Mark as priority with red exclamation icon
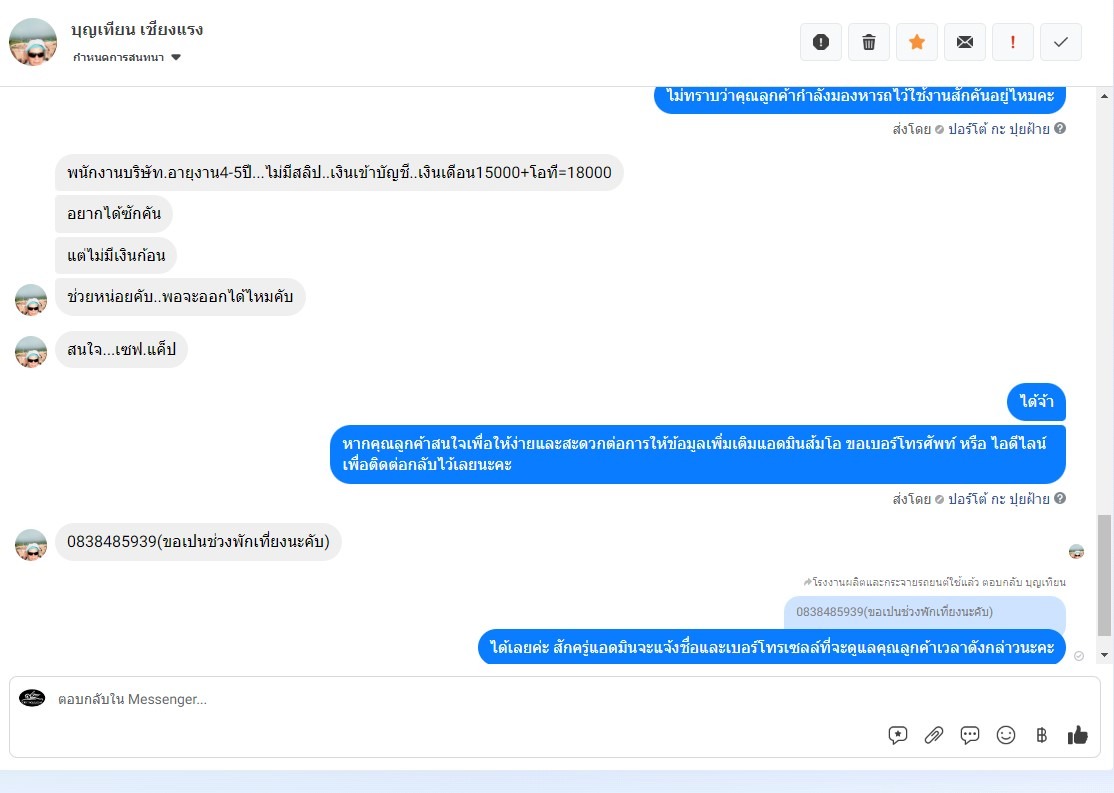 pyautogui.click(x=1012, y=42)
